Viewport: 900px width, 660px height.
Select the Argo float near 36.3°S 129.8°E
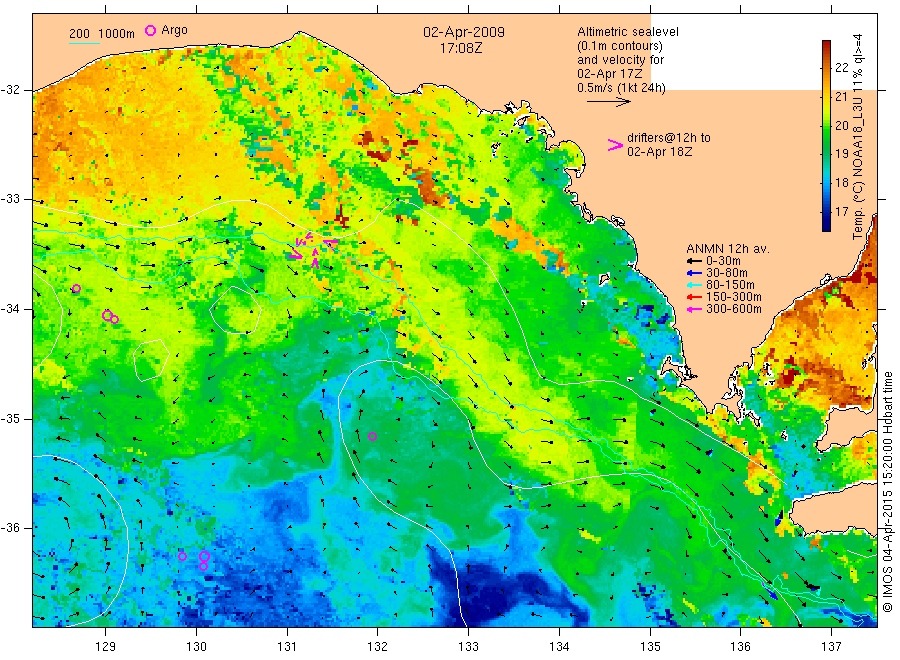[x=182, y=557]
